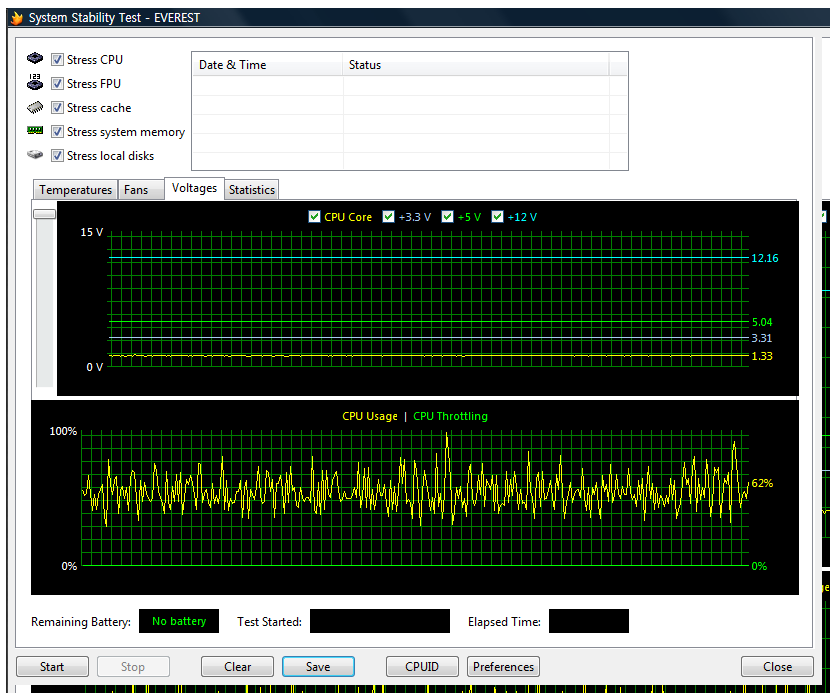Click the CPU chip icon beside Stress CPU
The height and width of the screenshot is (693, 830).
click(35, 58)
